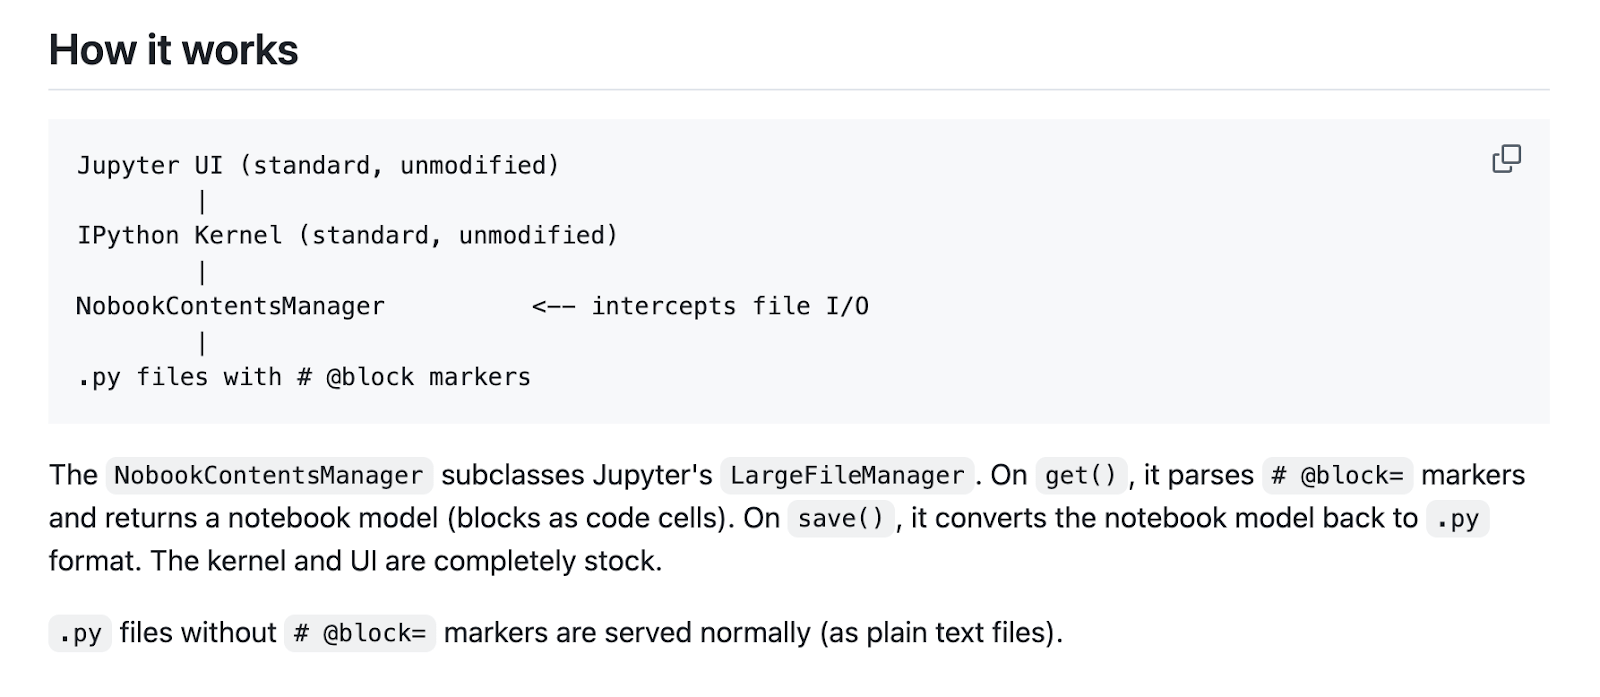
Task: Click the inline 'get()' code tag
Action: [x=1081, y=475]
